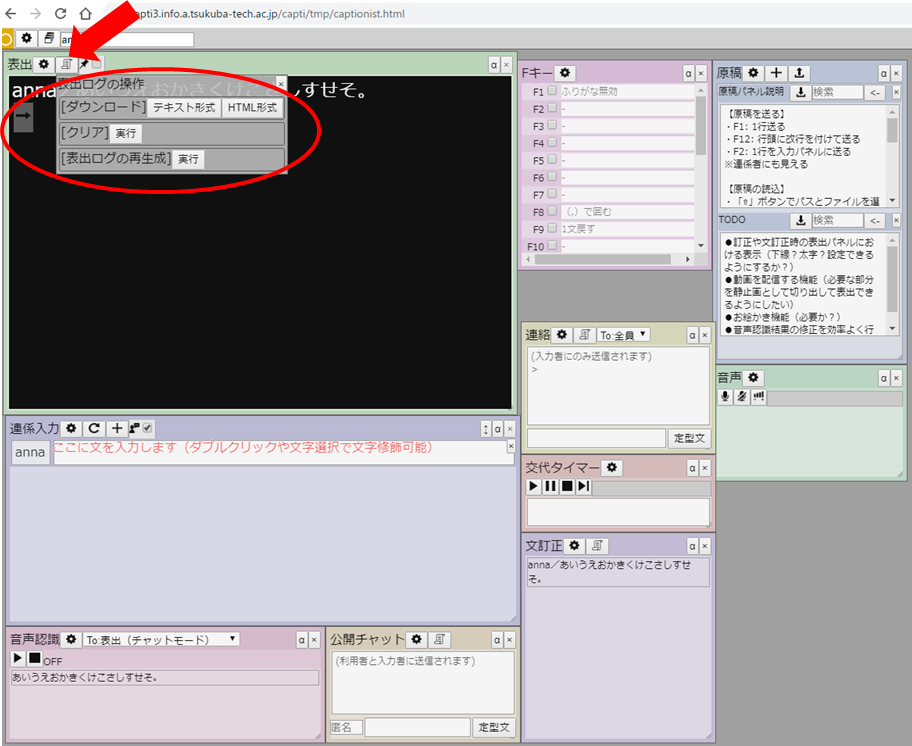Open the 公開チャット log icon
912x746 pixels.
pos(439,640)
